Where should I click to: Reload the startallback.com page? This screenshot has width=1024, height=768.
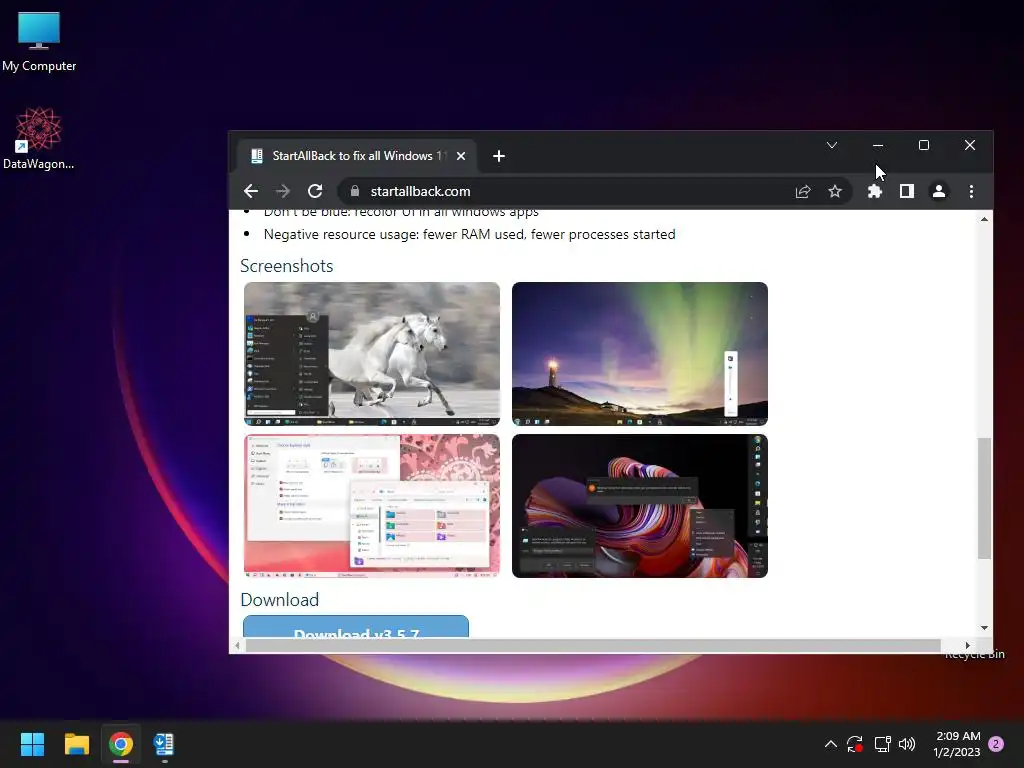[x=315, y=191]
